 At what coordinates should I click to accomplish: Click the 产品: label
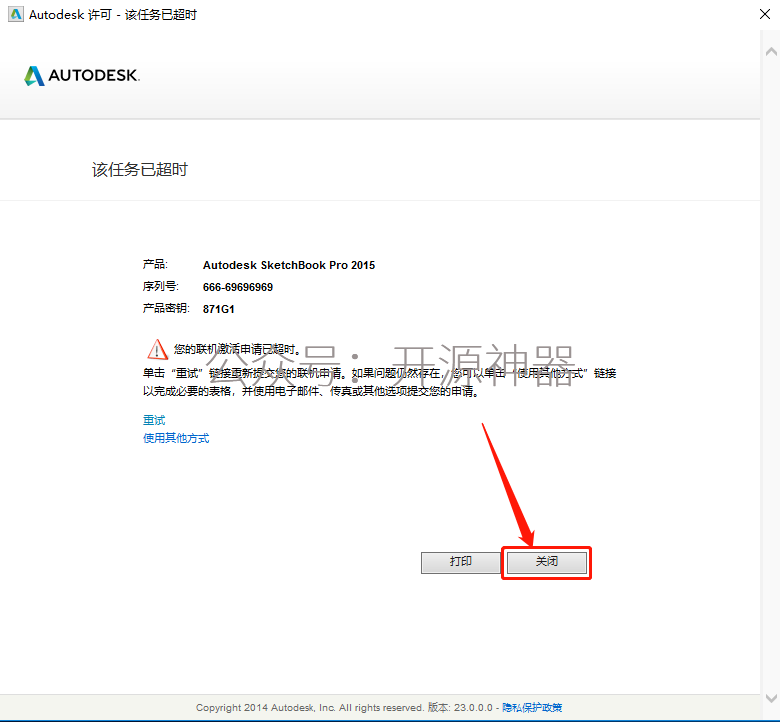point(155,264)
